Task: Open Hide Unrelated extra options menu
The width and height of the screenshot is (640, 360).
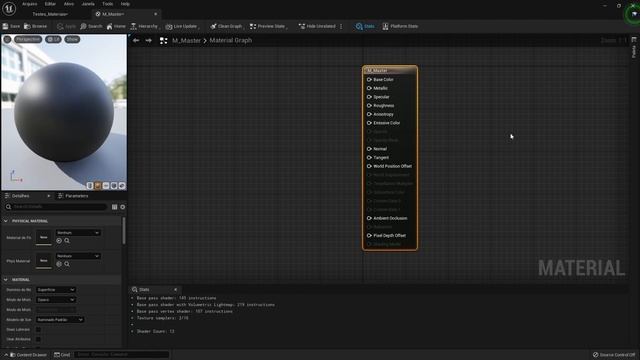Action: pos(341,26)
